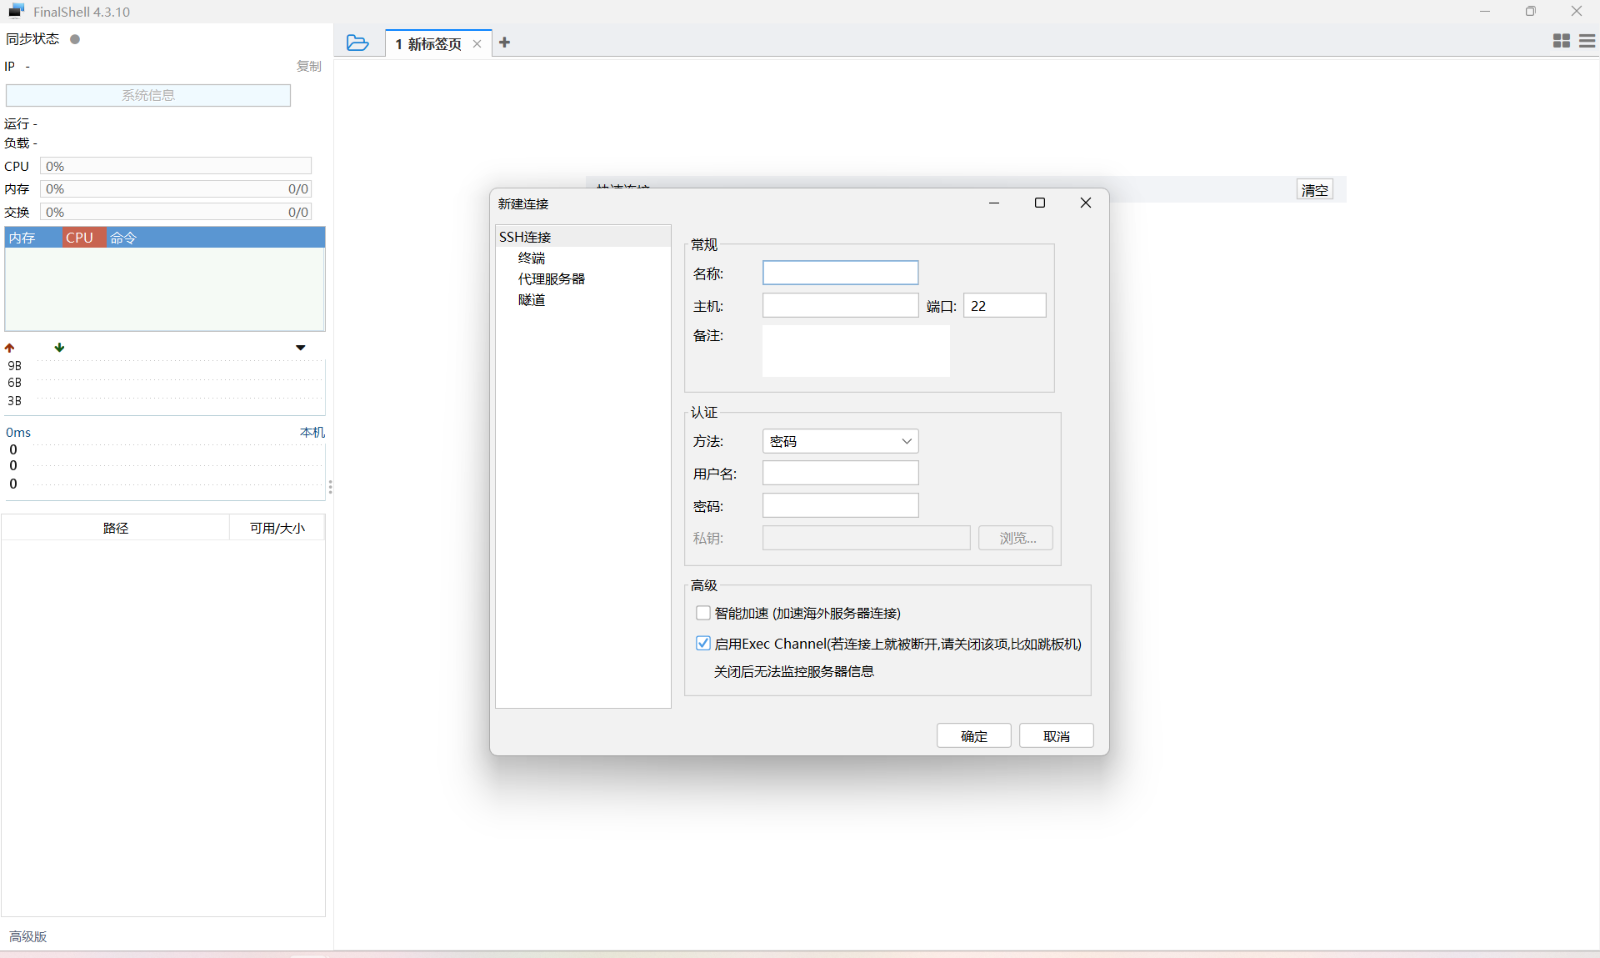Open the hamburger main menu icon

1587,41
